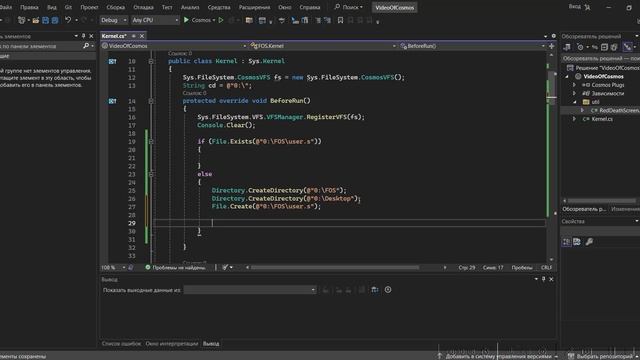Open the Правка menu
Screen dimensions: 640x360
(29, 7)
